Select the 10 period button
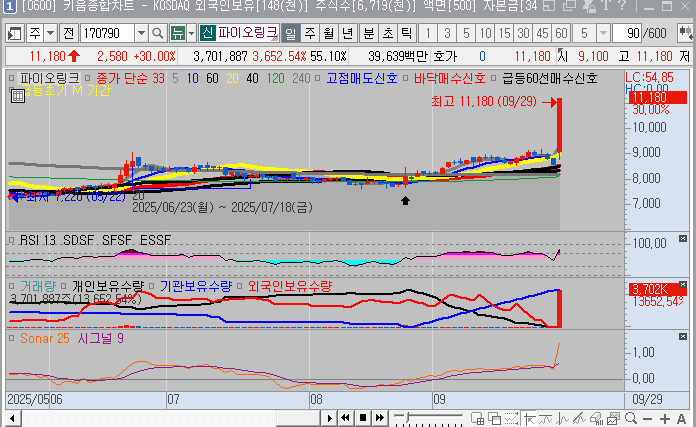This screenshot has width=696, height=427. click(486, 33)
